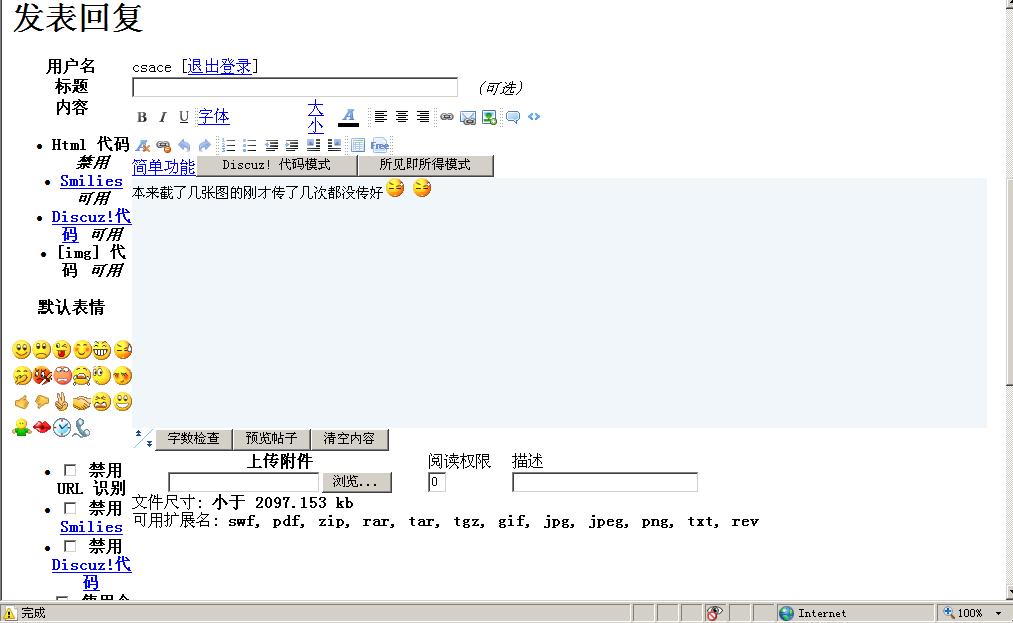1013x623 pixels.
Task: Insert email link using envelope icon
Action: point(468,118)
